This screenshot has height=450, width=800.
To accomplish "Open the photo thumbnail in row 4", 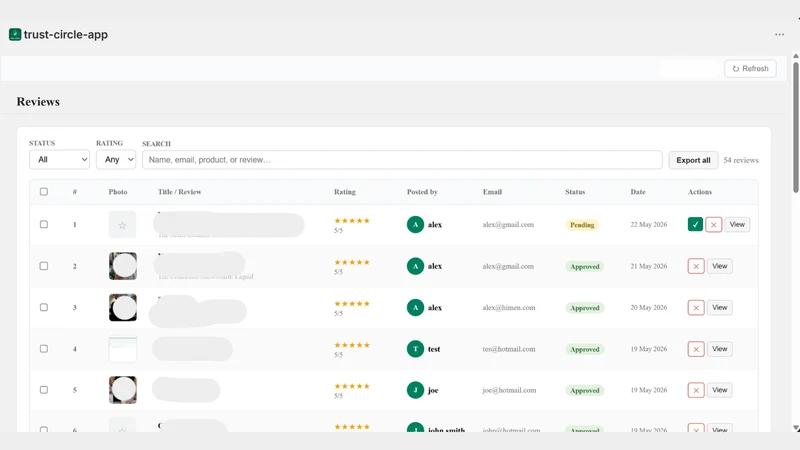I will pos(122,348).
